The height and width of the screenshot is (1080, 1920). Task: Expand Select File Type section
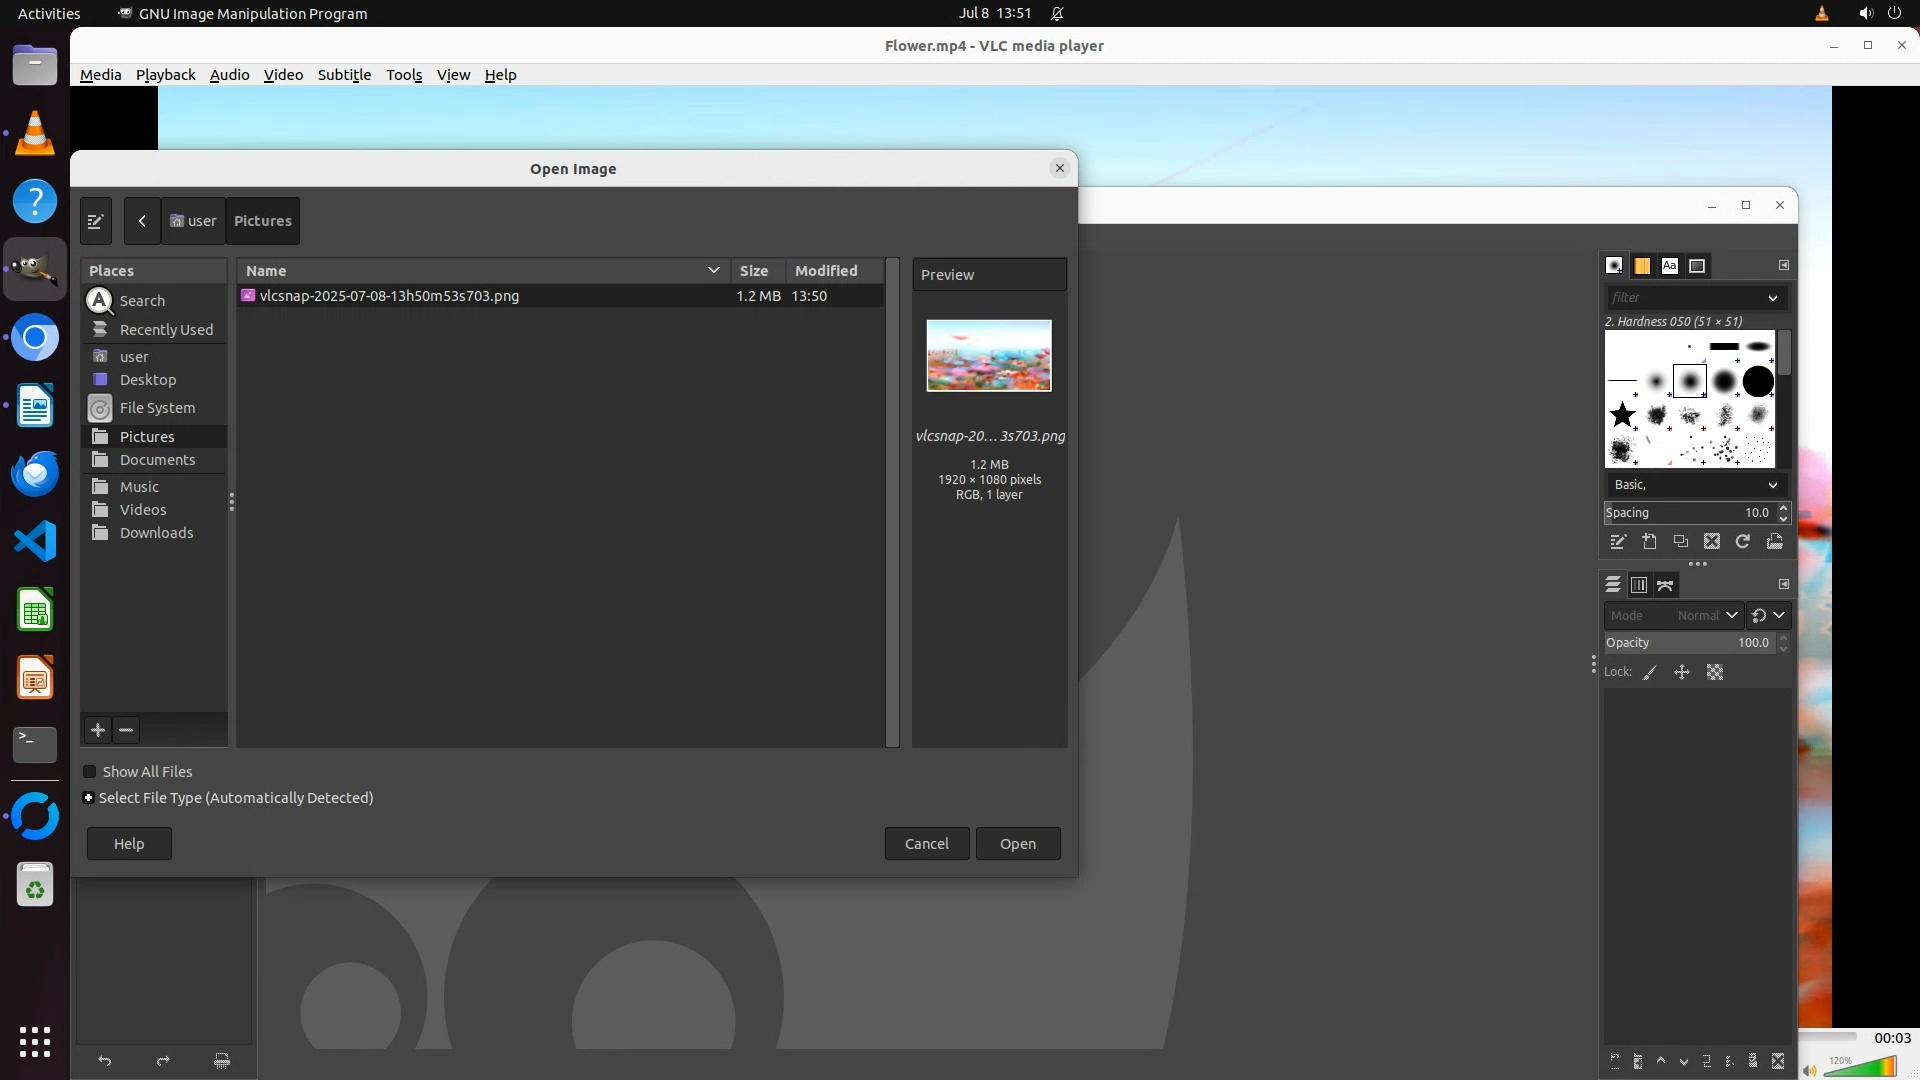[89, 798]
